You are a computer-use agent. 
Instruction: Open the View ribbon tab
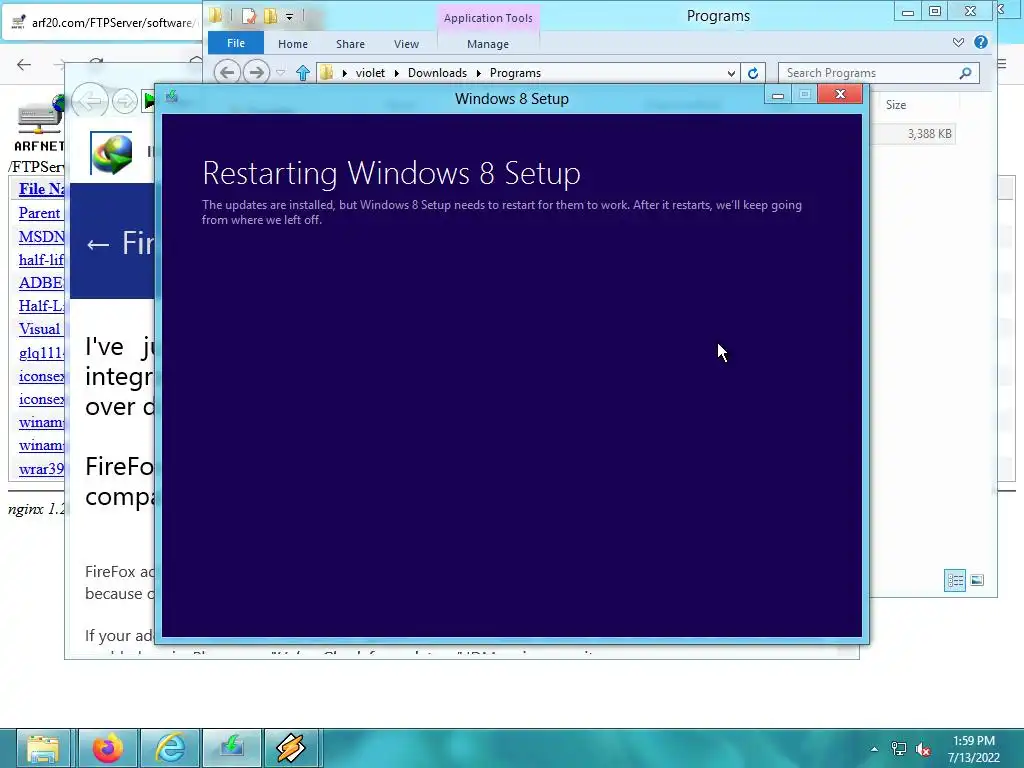[x=406, y=44]
